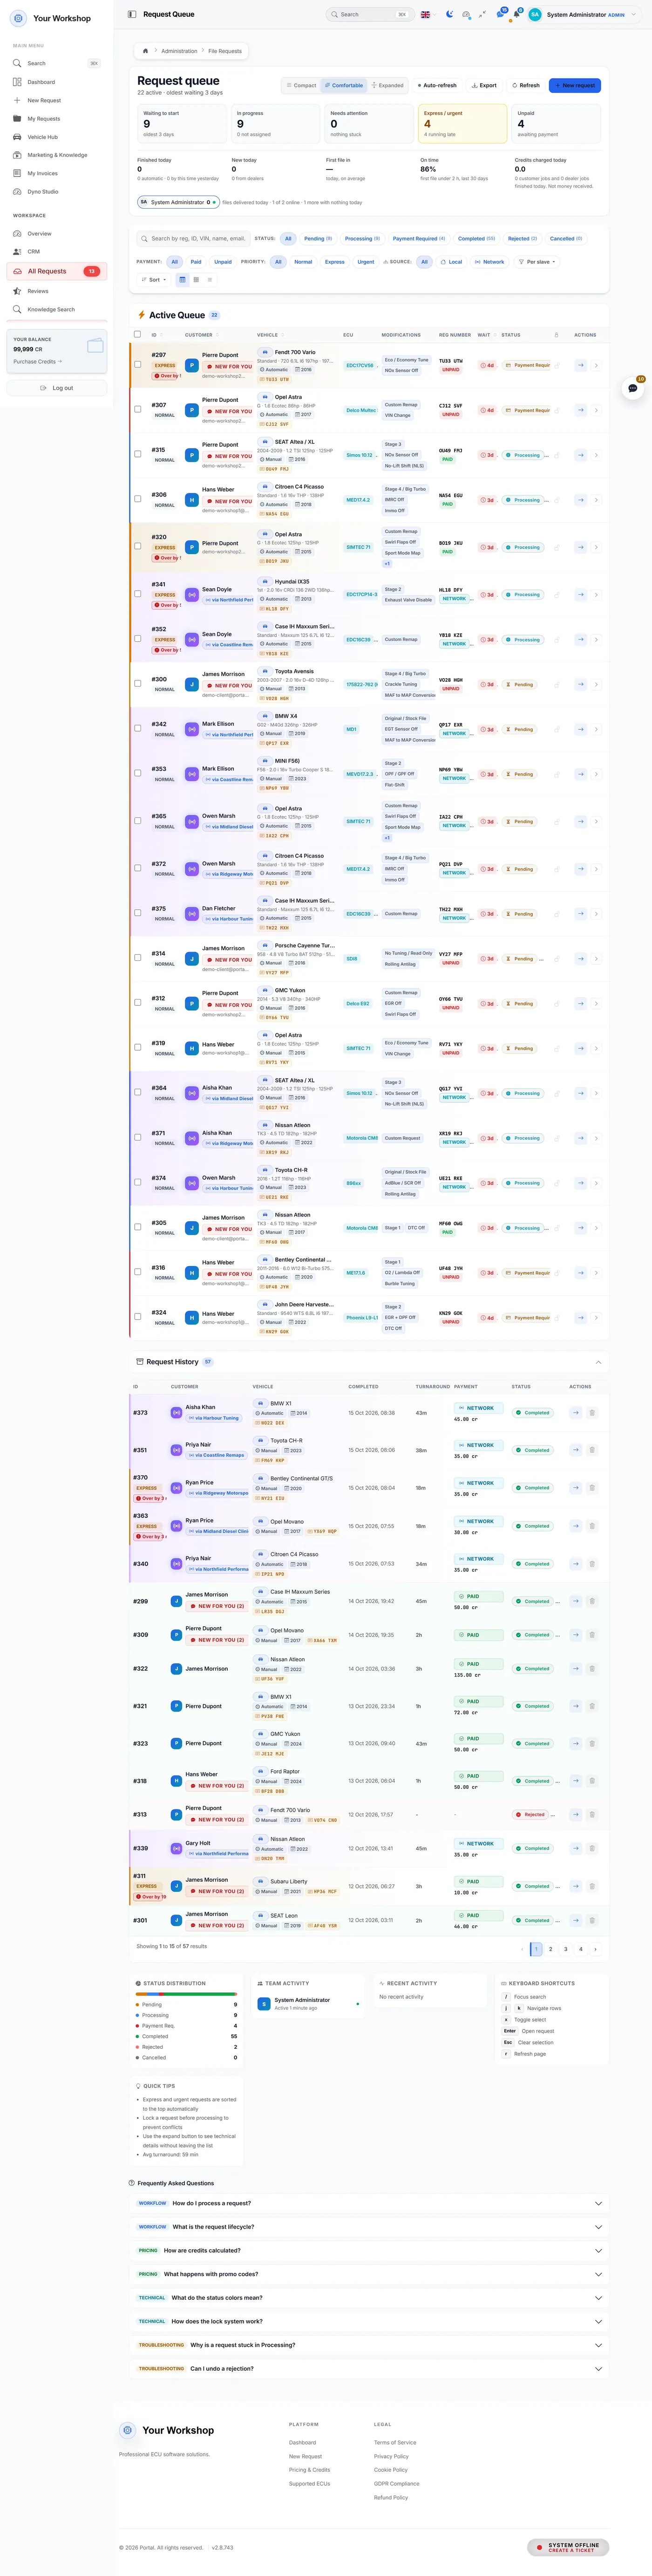Open the Per slave dropdown
Viewport: 652px width, 2576px height.
pos(538,262)
